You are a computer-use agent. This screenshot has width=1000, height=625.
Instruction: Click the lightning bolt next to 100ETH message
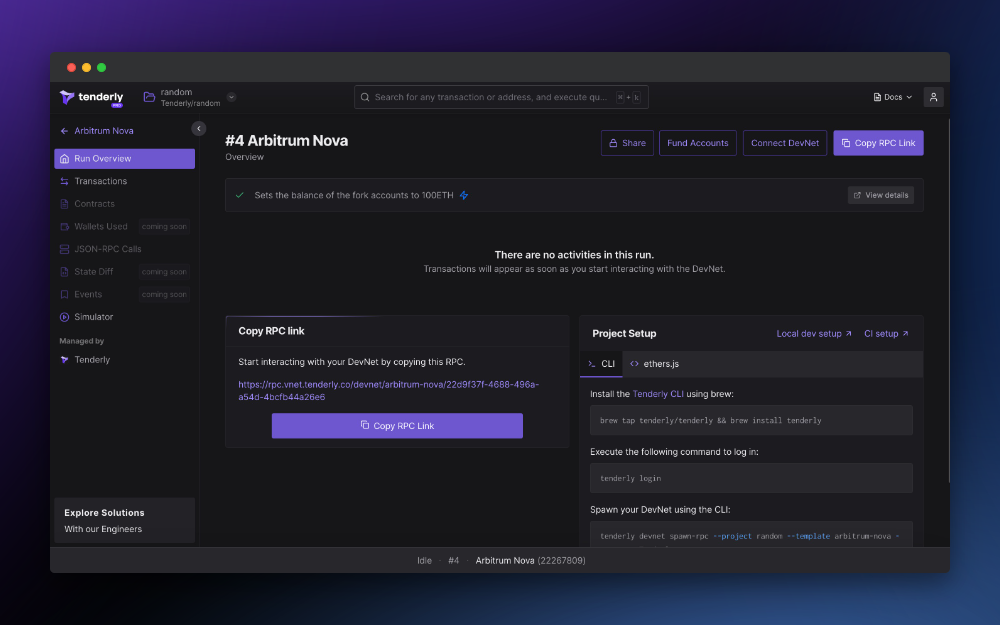click(463, 195)
